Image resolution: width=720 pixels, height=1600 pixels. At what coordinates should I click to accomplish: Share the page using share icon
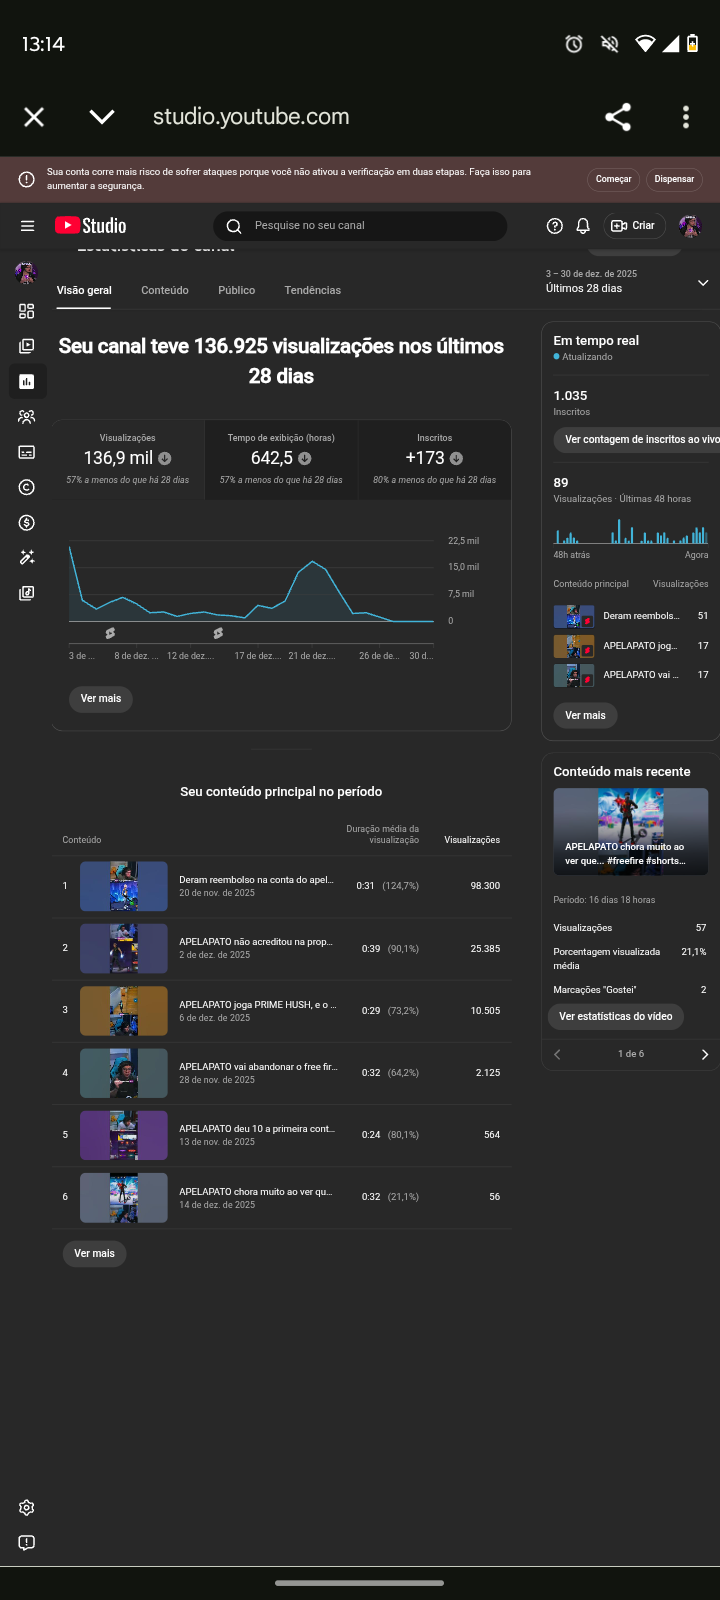coord(618,117)
